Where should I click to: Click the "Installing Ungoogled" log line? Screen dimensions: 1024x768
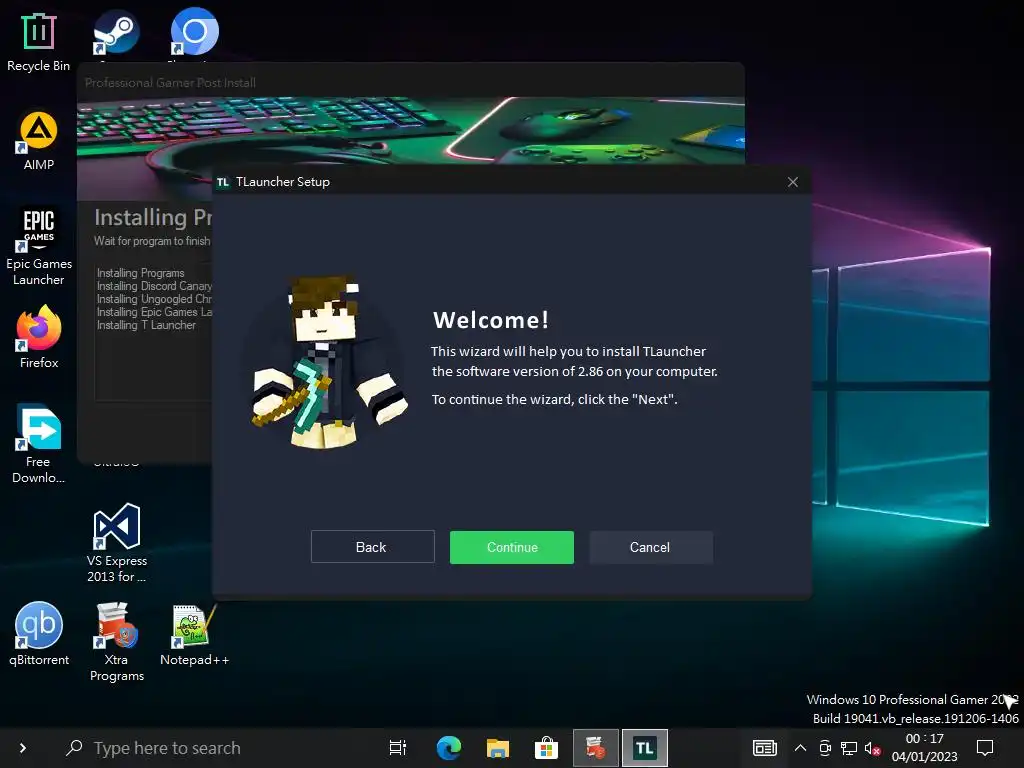click(x=155, y=299)
